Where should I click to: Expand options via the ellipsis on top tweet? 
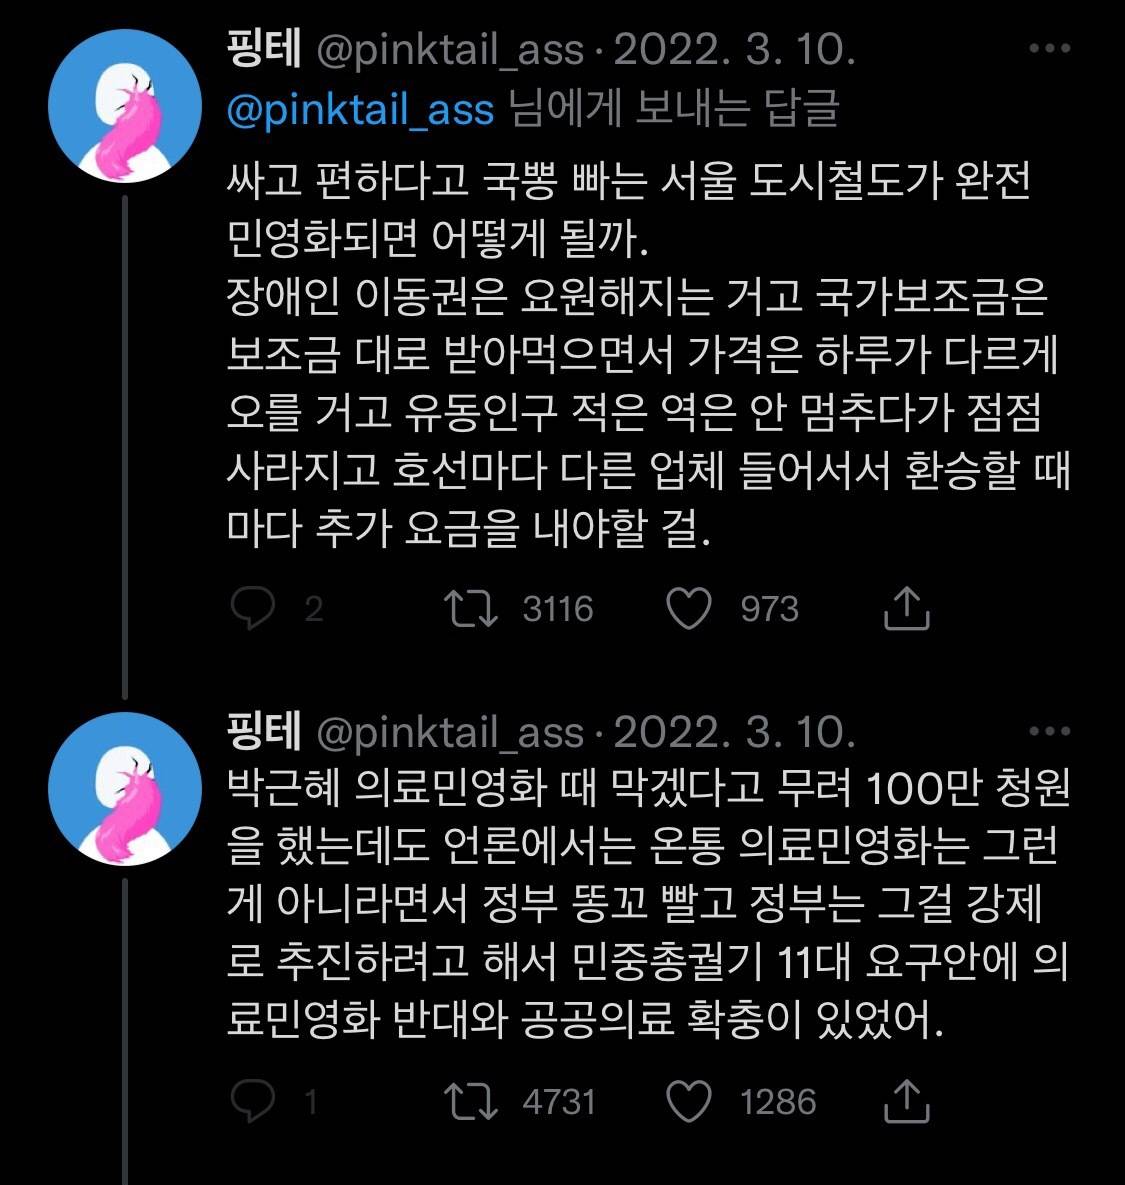(1043, 50)
